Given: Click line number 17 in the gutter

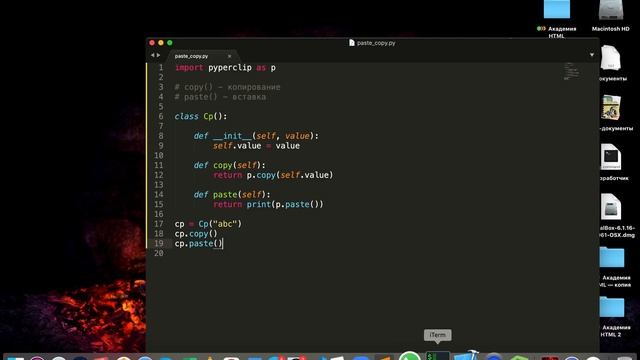Looking at the screenshot, I should pyautogui.click(x=159, y=224).
